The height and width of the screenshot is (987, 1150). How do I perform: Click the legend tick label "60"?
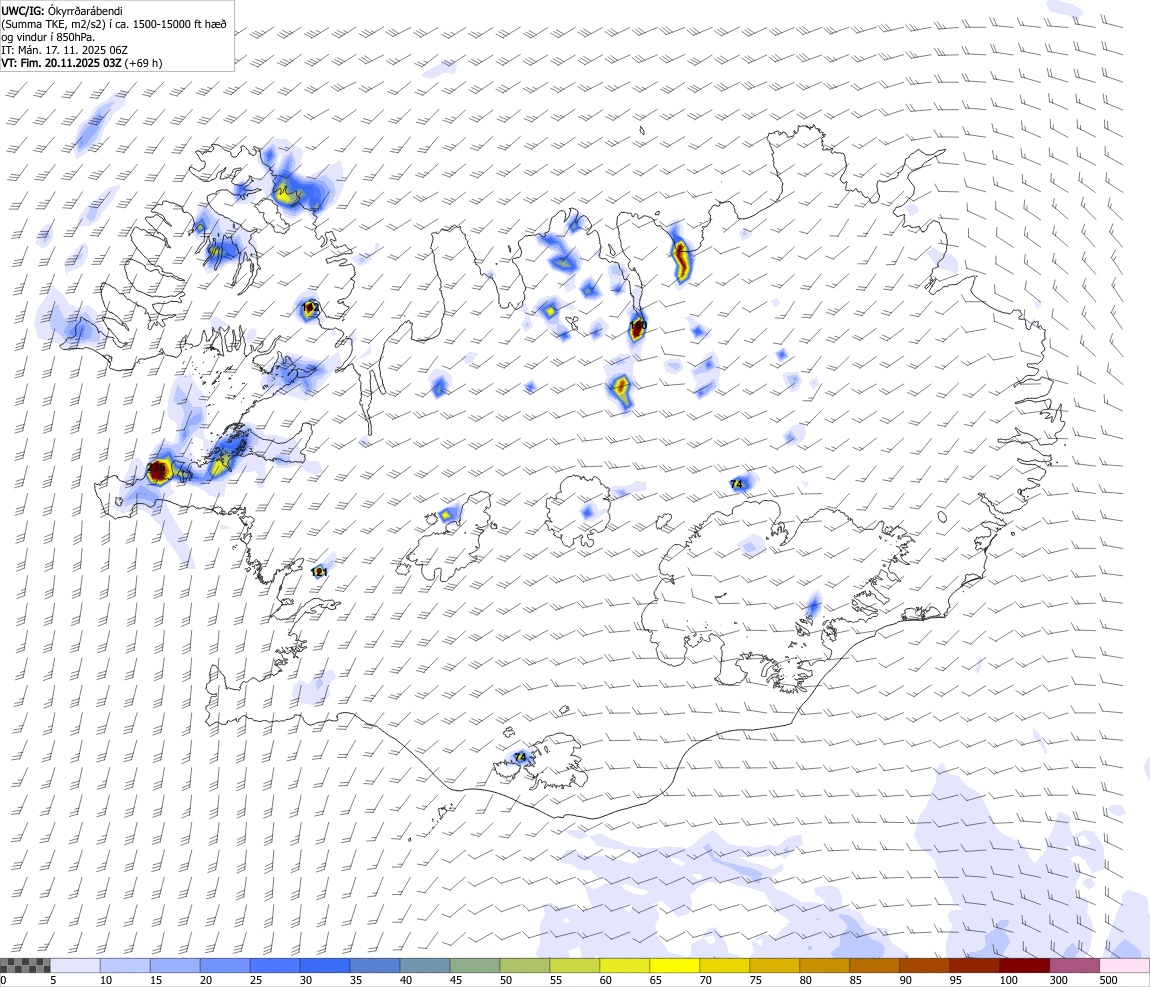click(606, 980)
